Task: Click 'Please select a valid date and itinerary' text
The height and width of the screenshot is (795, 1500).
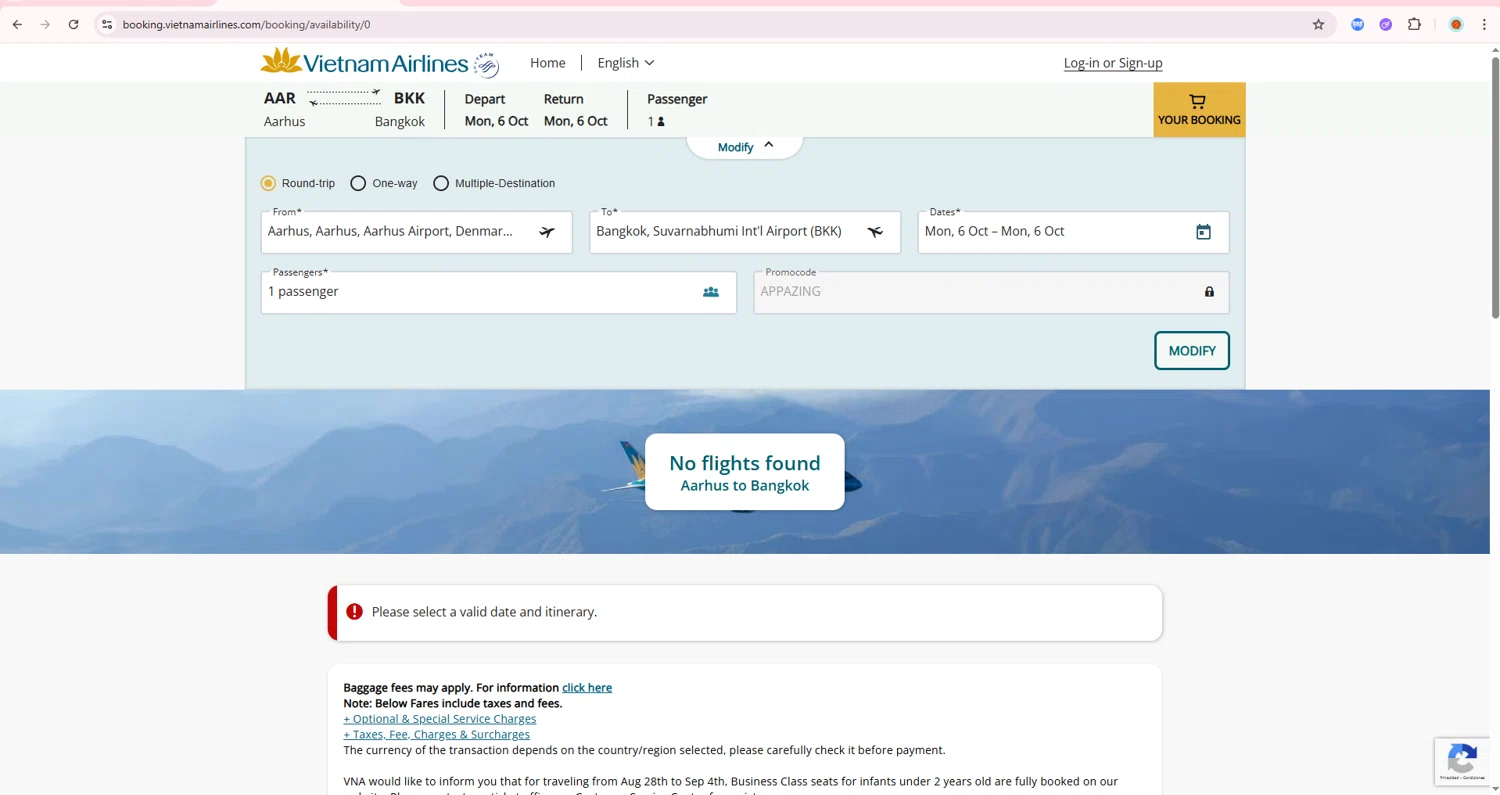Action: [484, 612]
